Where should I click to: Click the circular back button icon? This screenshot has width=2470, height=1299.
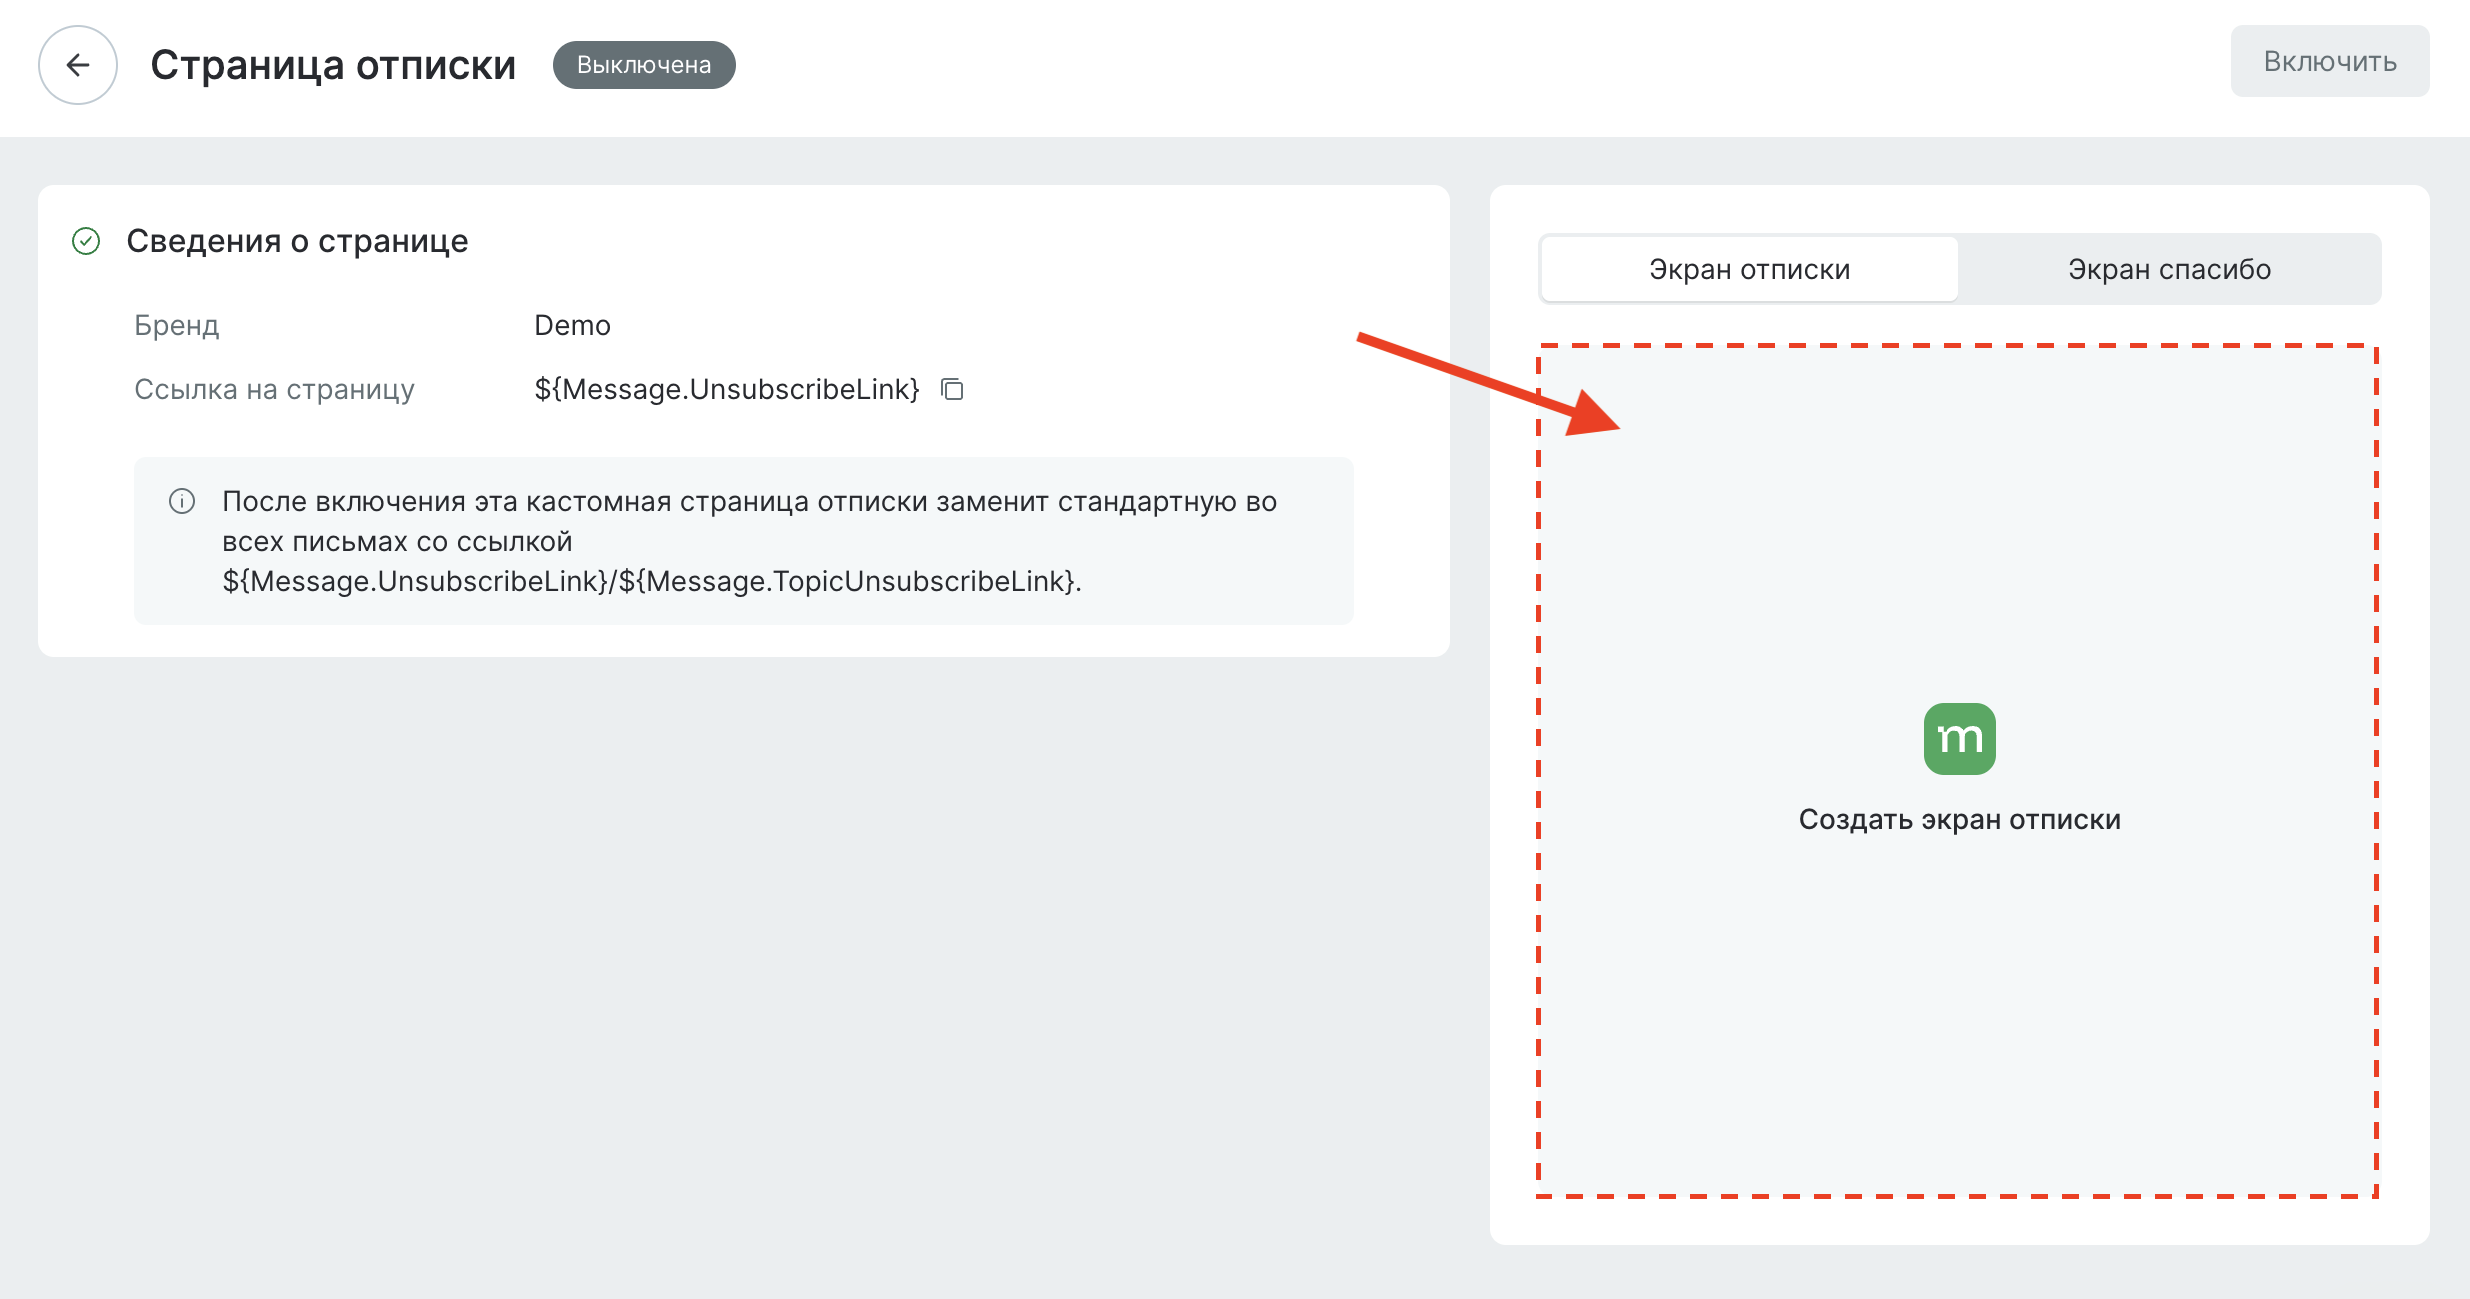(77, 64)
